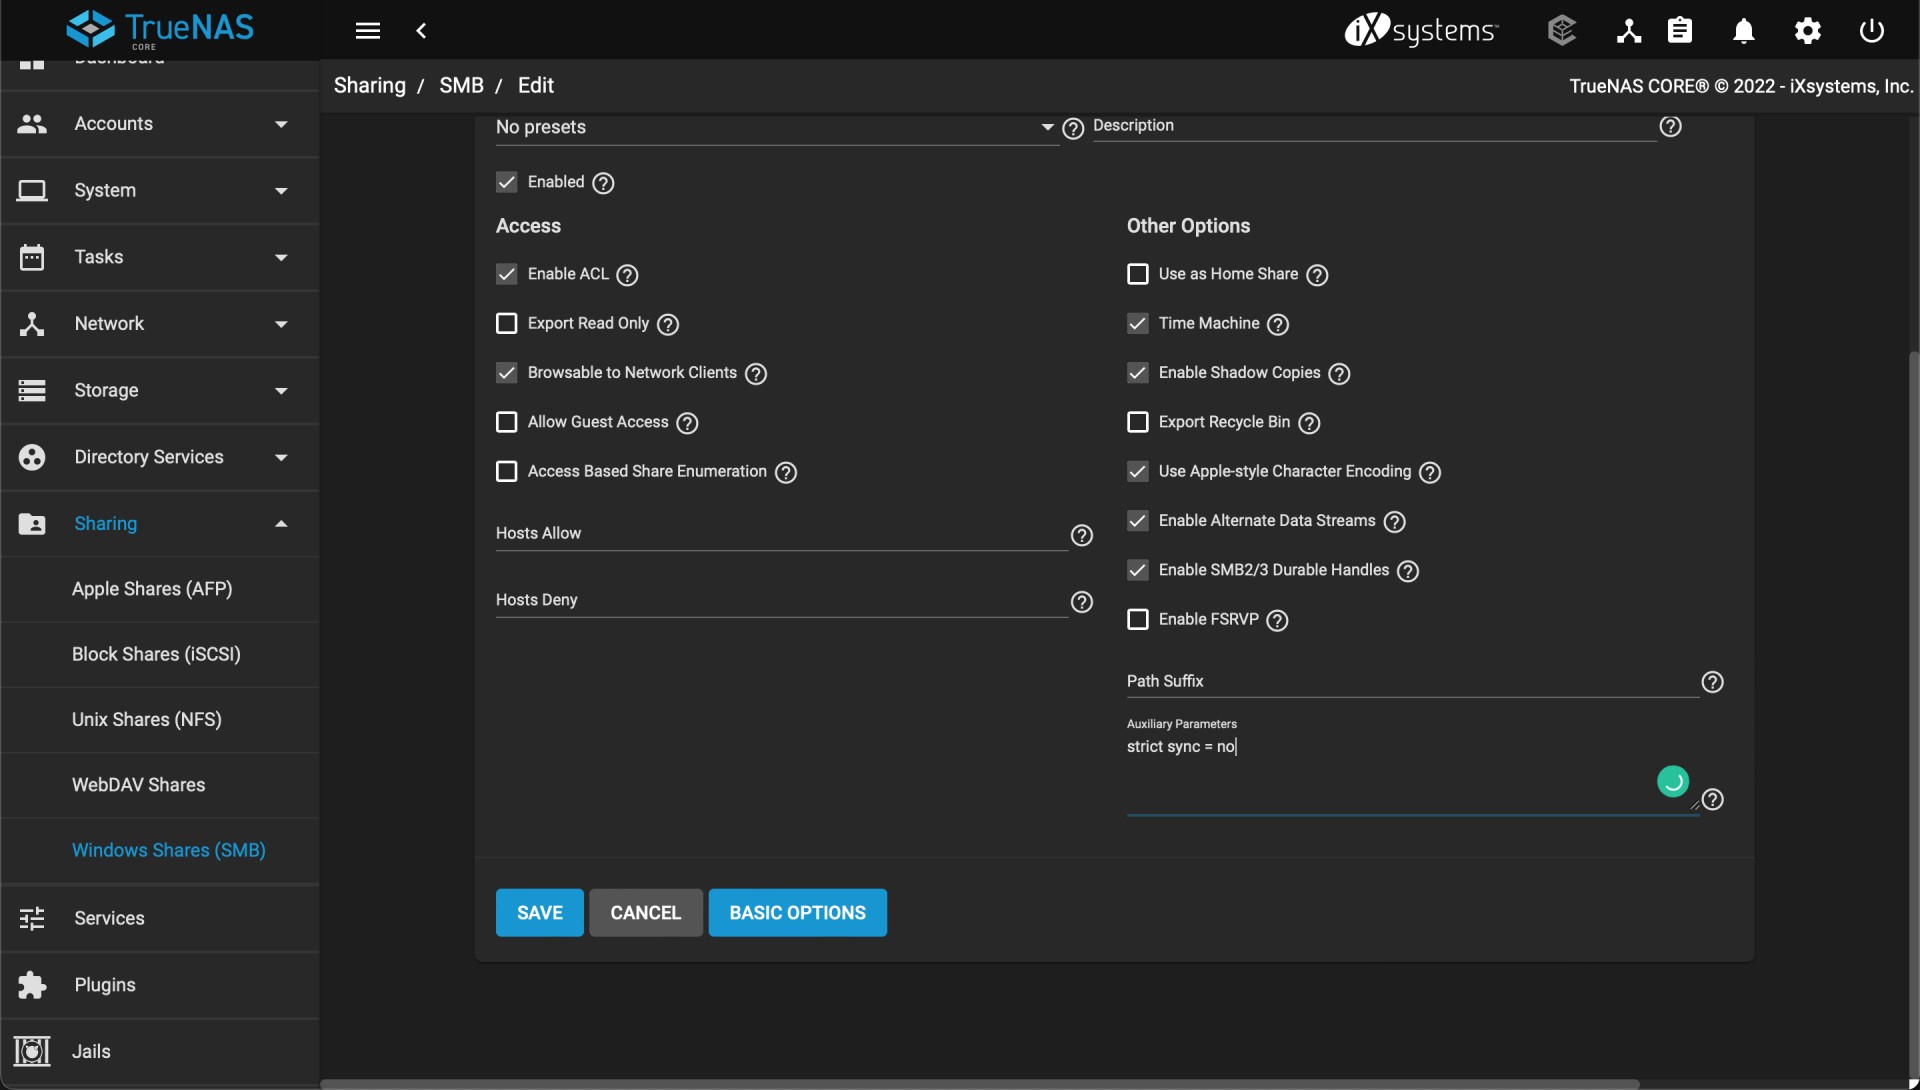Toggle Enable FSRVP checkbox
This screenshot has height=1090, width=1920.
coord(1137,619)
